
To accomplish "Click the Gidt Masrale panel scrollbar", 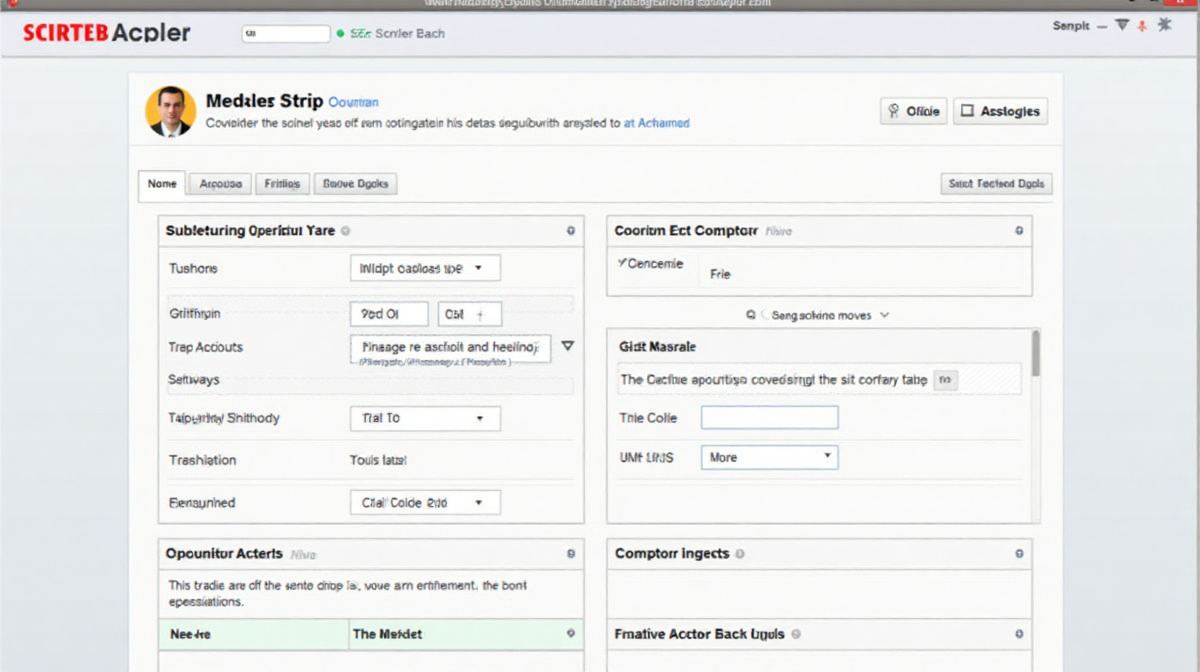I will click(x=1035, y=354).
